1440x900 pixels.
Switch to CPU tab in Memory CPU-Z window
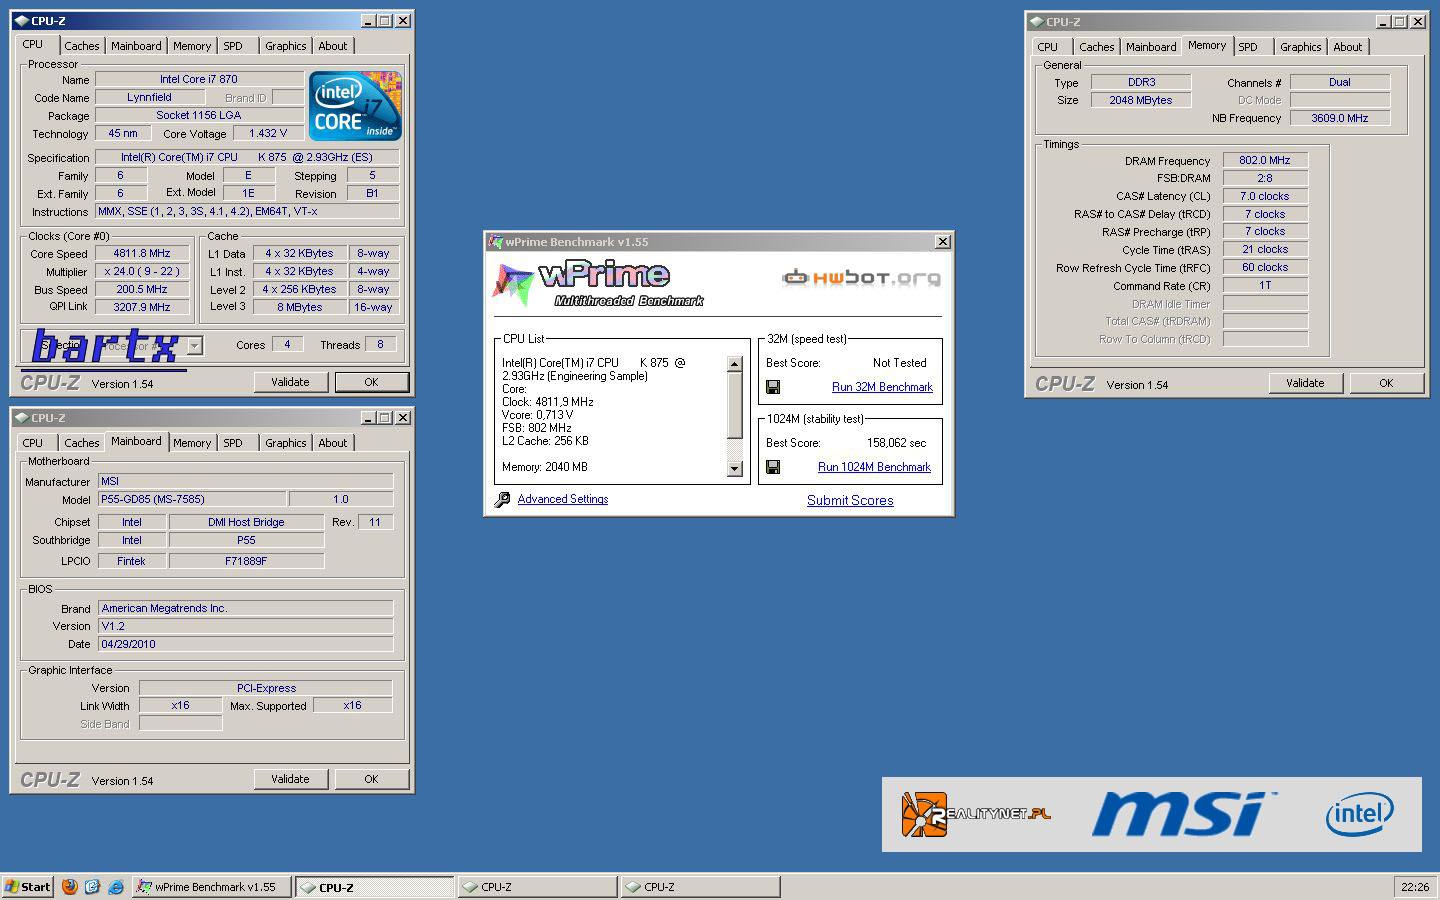pyautogui.click(x=1048, y=47)
